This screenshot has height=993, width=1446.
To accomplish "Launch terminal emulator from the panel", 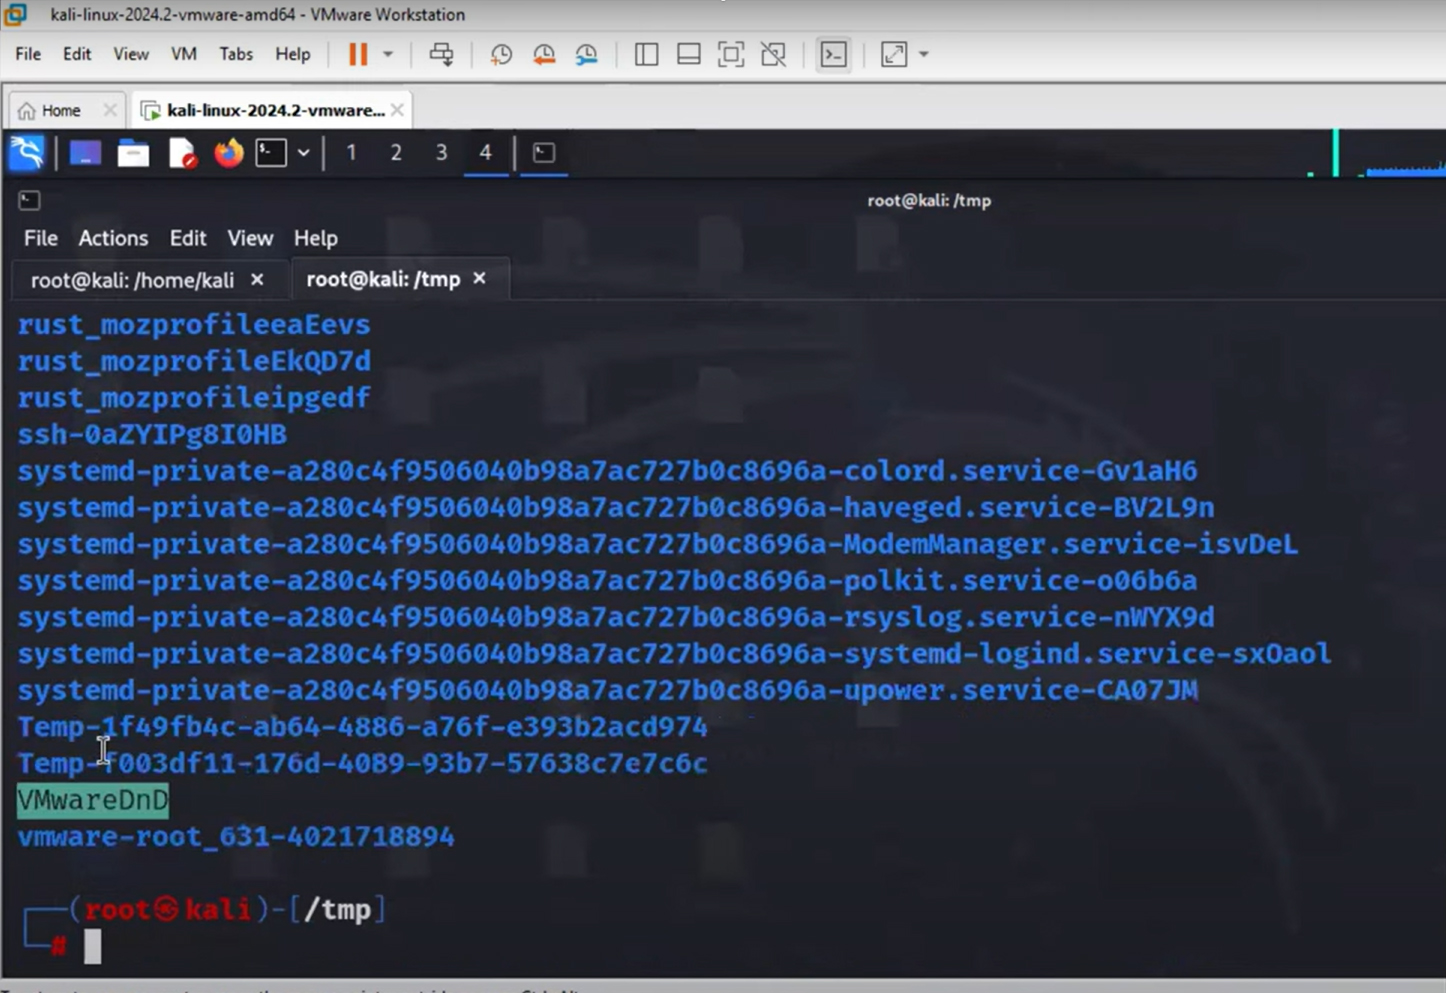I will [271, 153].
